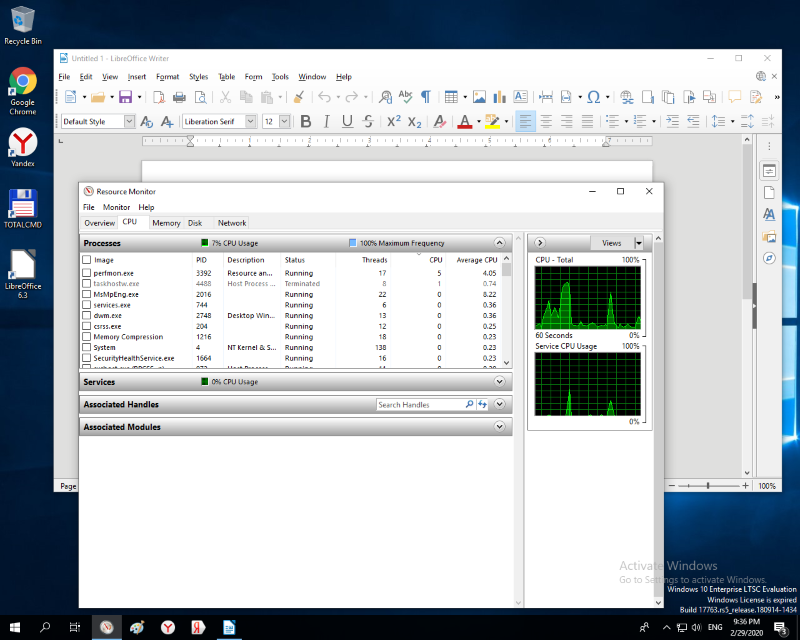
Task: Expand the Services section
Action: pos(499,382)
